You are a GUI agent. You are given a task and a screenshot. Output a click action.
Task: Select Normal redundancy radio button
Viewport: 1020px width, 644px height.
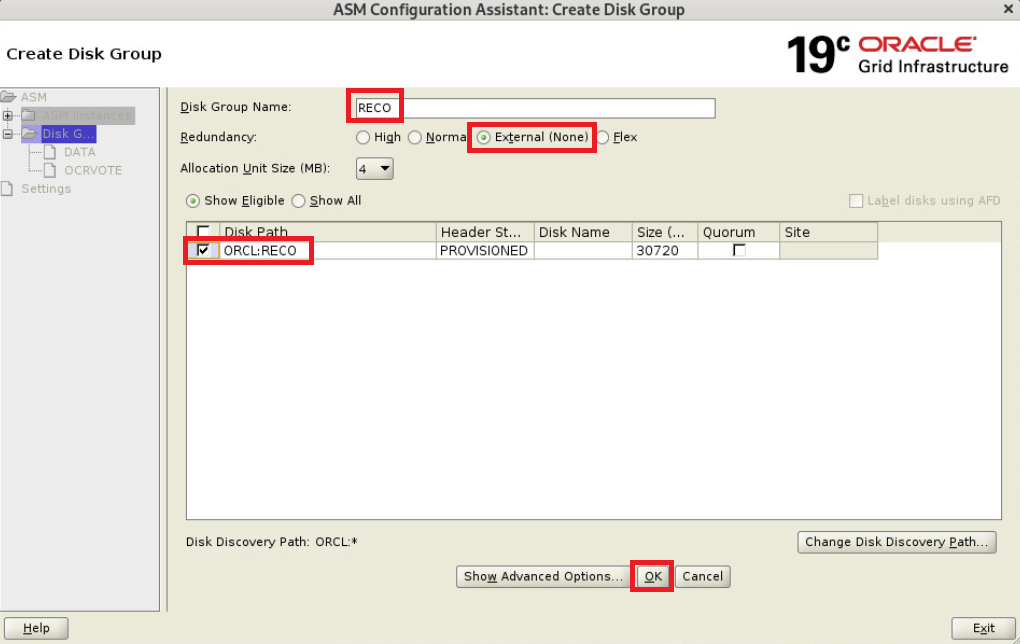point(414,137)
